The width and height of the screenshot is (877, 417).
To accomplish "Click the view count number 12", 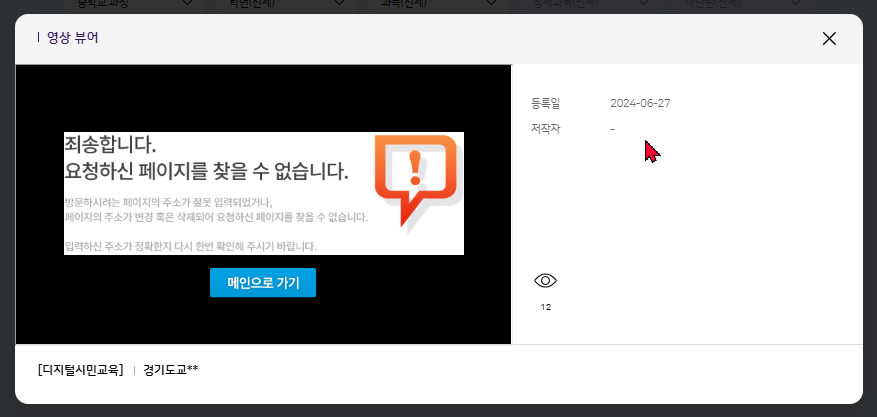I will pos(545,307).
